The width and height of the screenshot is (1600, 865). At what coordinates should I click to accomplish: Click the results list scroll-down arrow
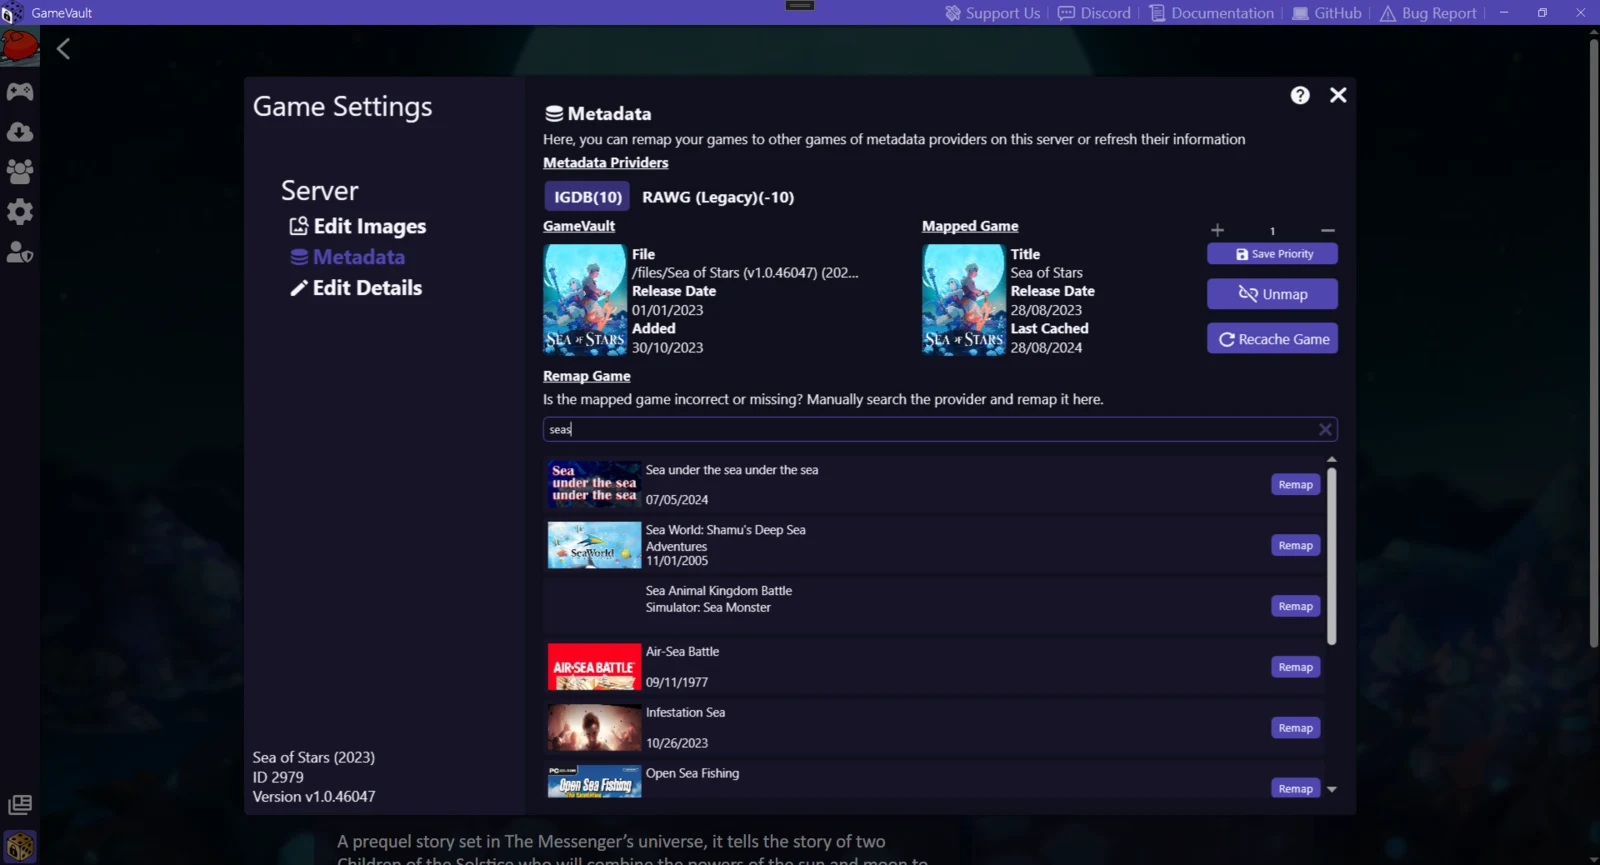coord(1331,789)
